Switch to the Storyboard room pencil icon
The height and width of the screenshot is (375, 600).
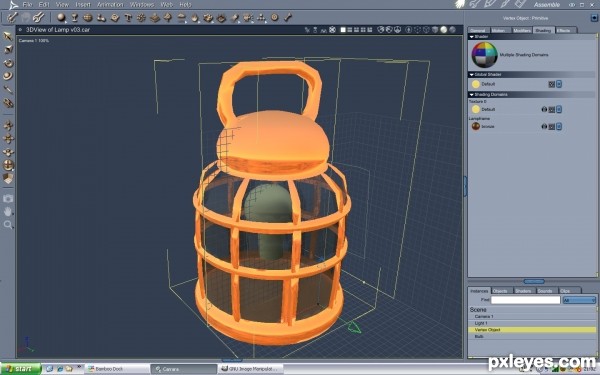pyautogui.click(x=490, y=4)
